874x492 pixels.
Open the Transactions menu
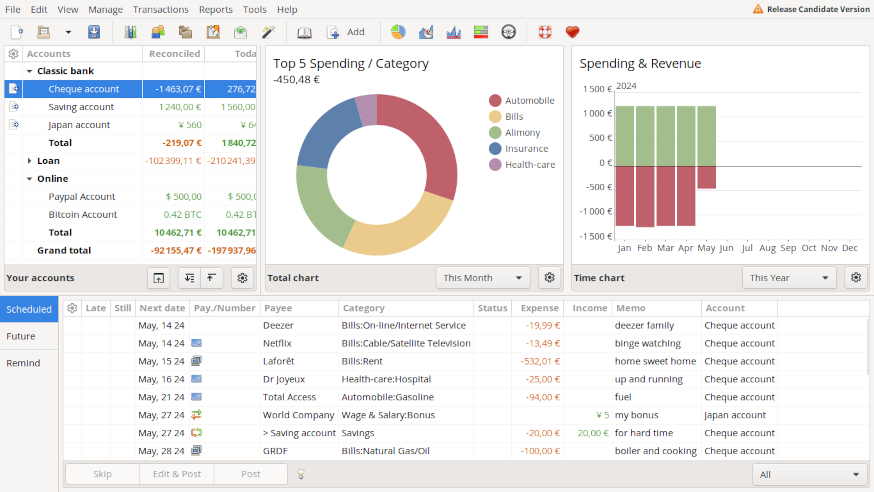(x=160, y=9)
